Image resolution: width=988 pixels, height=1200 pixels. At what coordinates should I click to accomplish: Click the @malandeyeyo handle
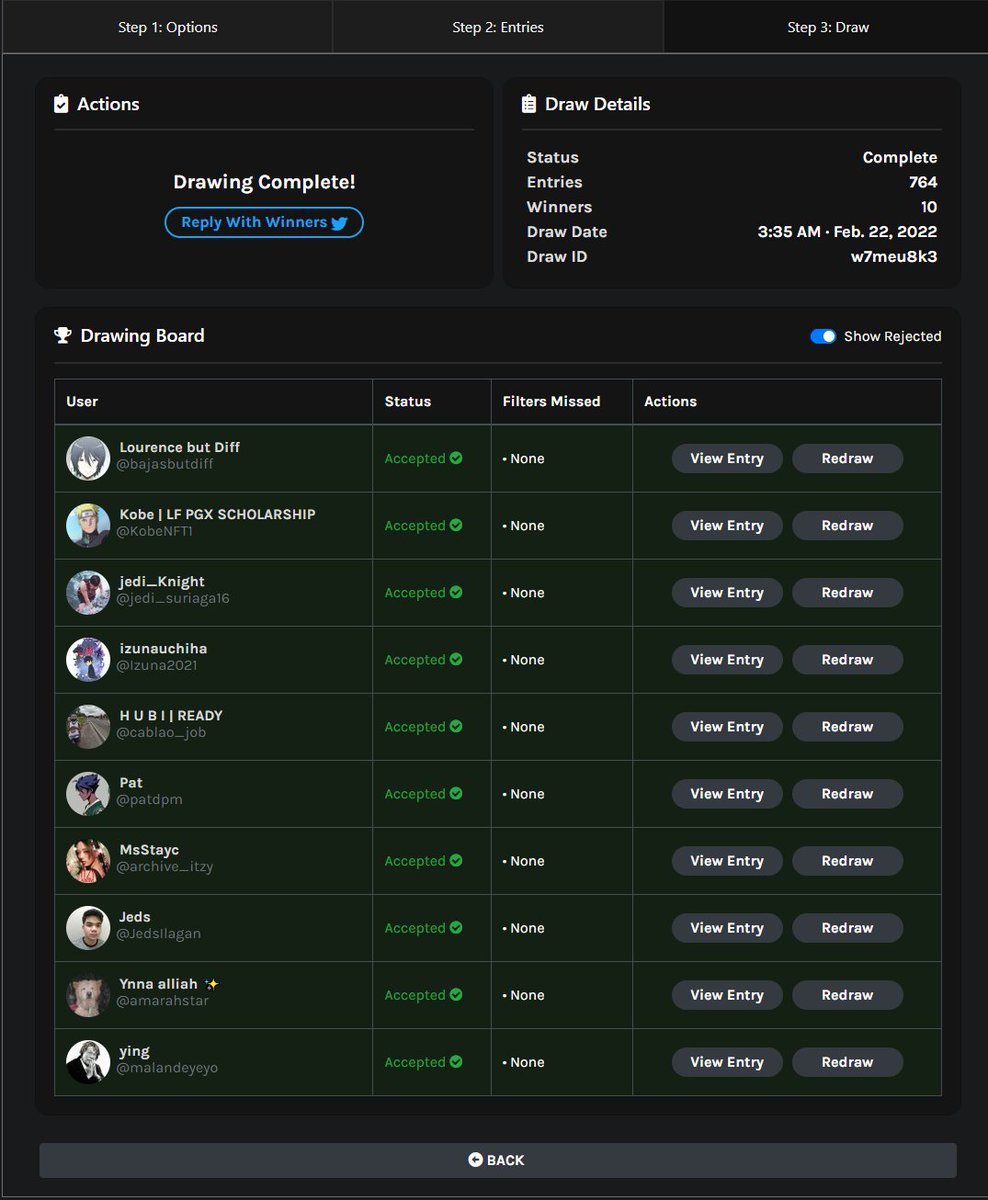[167, 1068]
